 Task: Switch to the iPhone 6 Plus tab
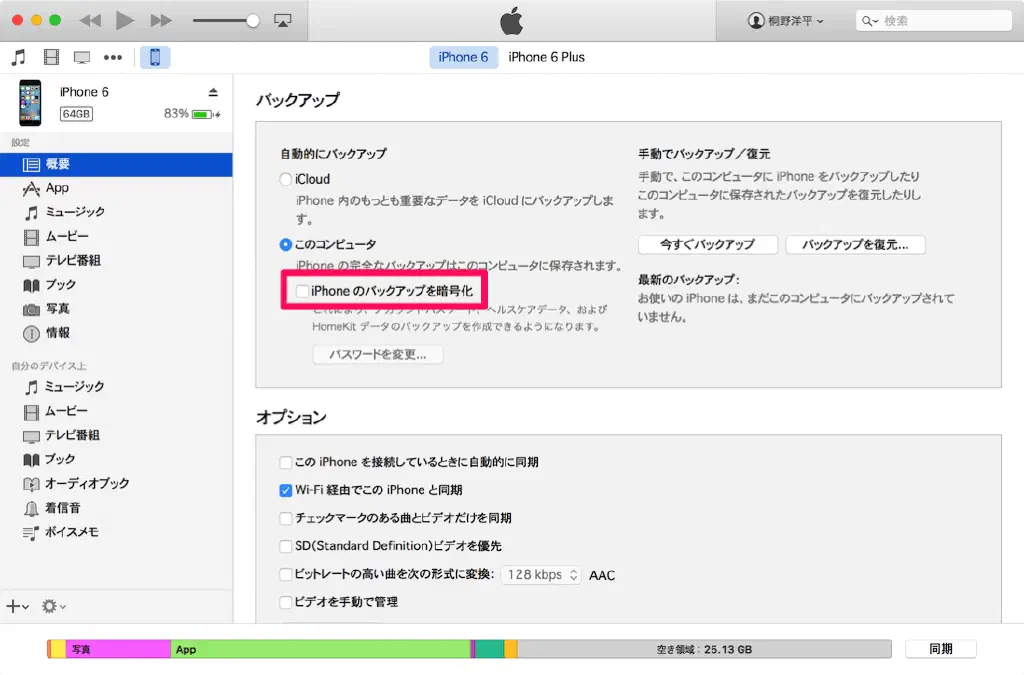pyautogui.click(x=546, y=57)
